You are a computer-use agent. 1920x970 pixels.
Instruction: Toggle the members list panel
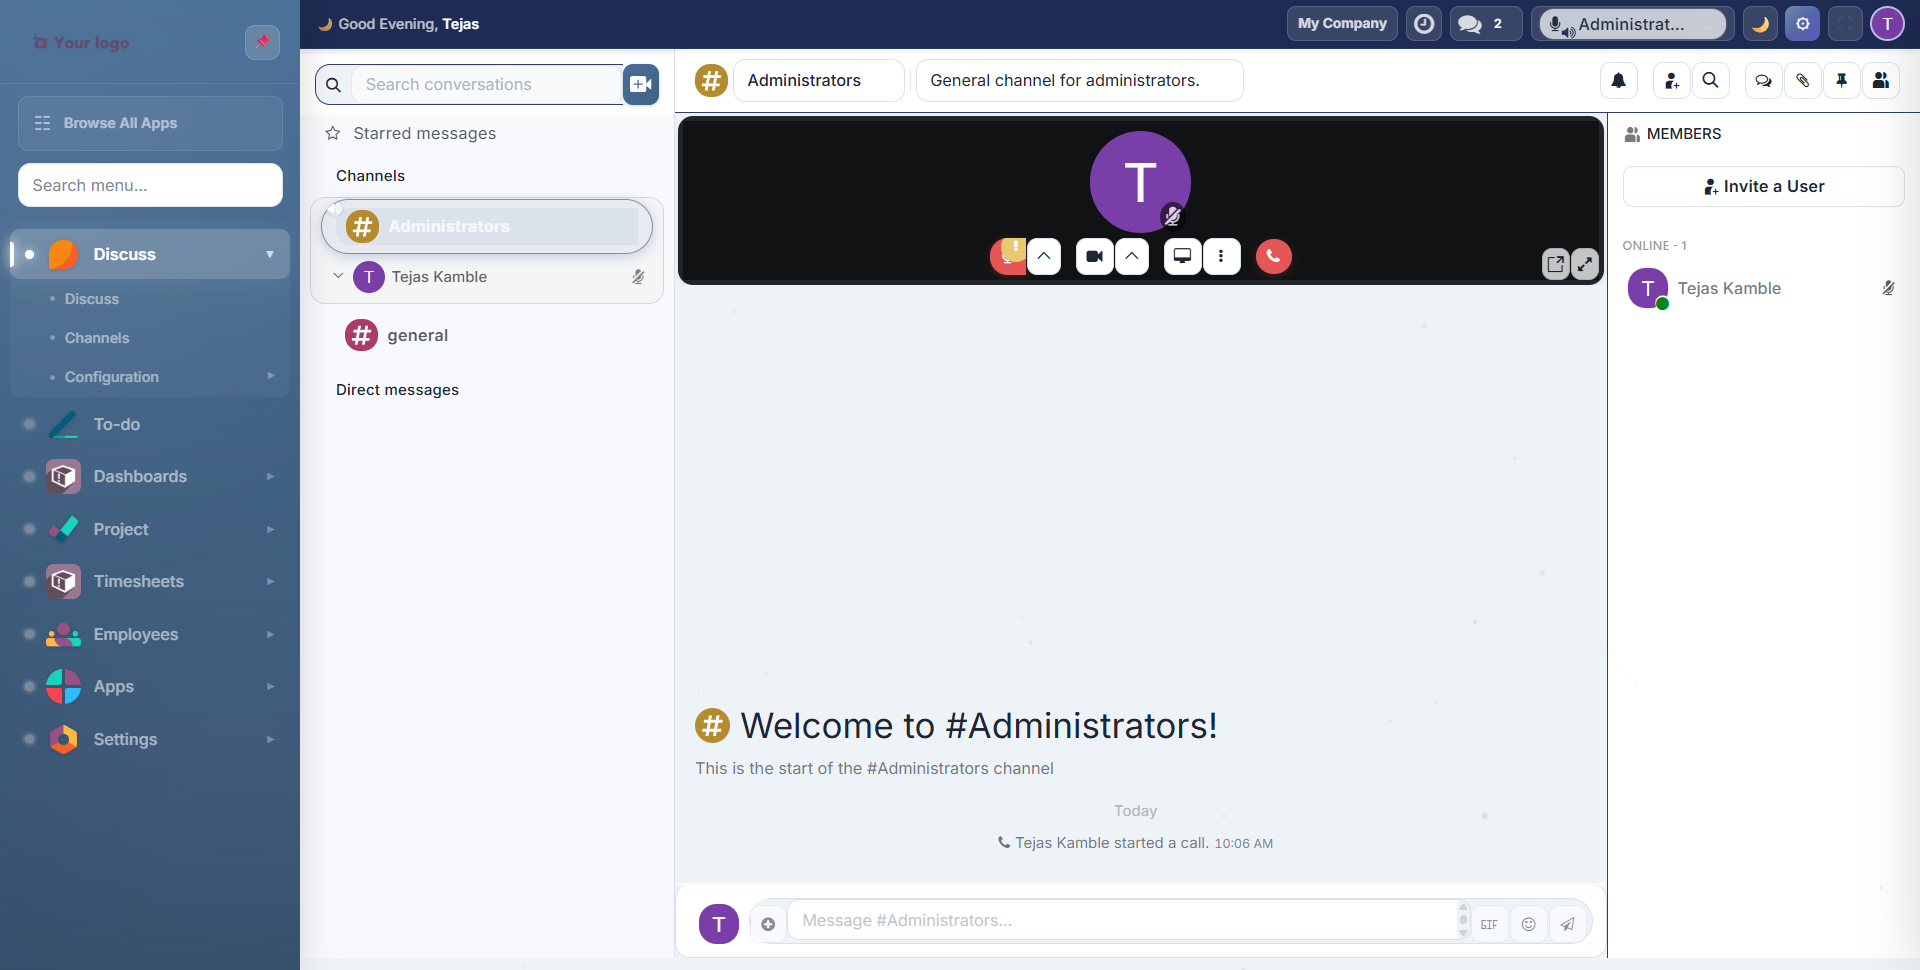[x=1880, y=81]
